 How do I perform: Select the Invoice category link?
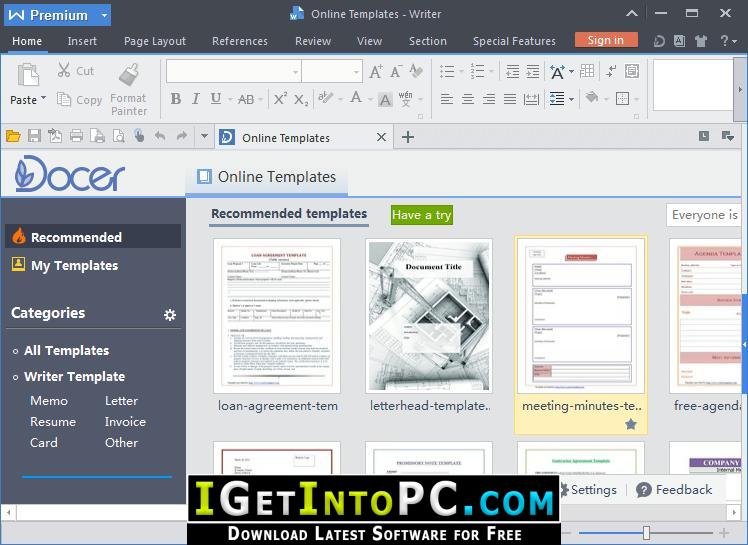click(125, 422)
